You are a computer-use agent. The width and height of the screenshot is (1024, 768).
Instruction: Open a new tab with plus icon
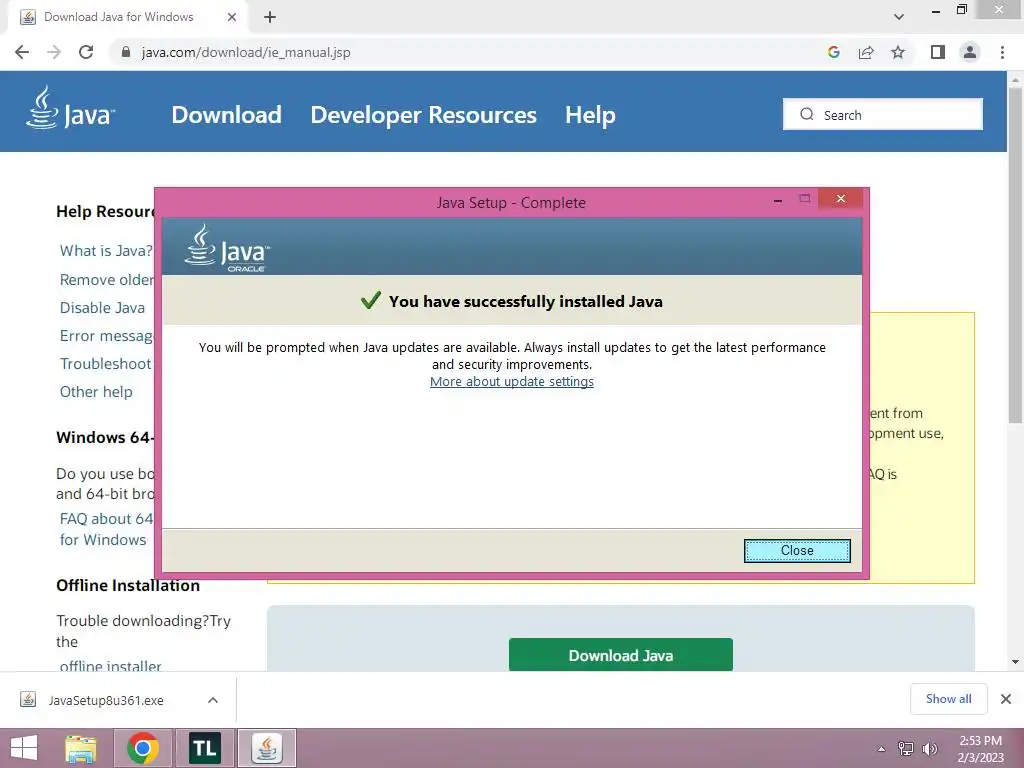(x=270, y=17)
